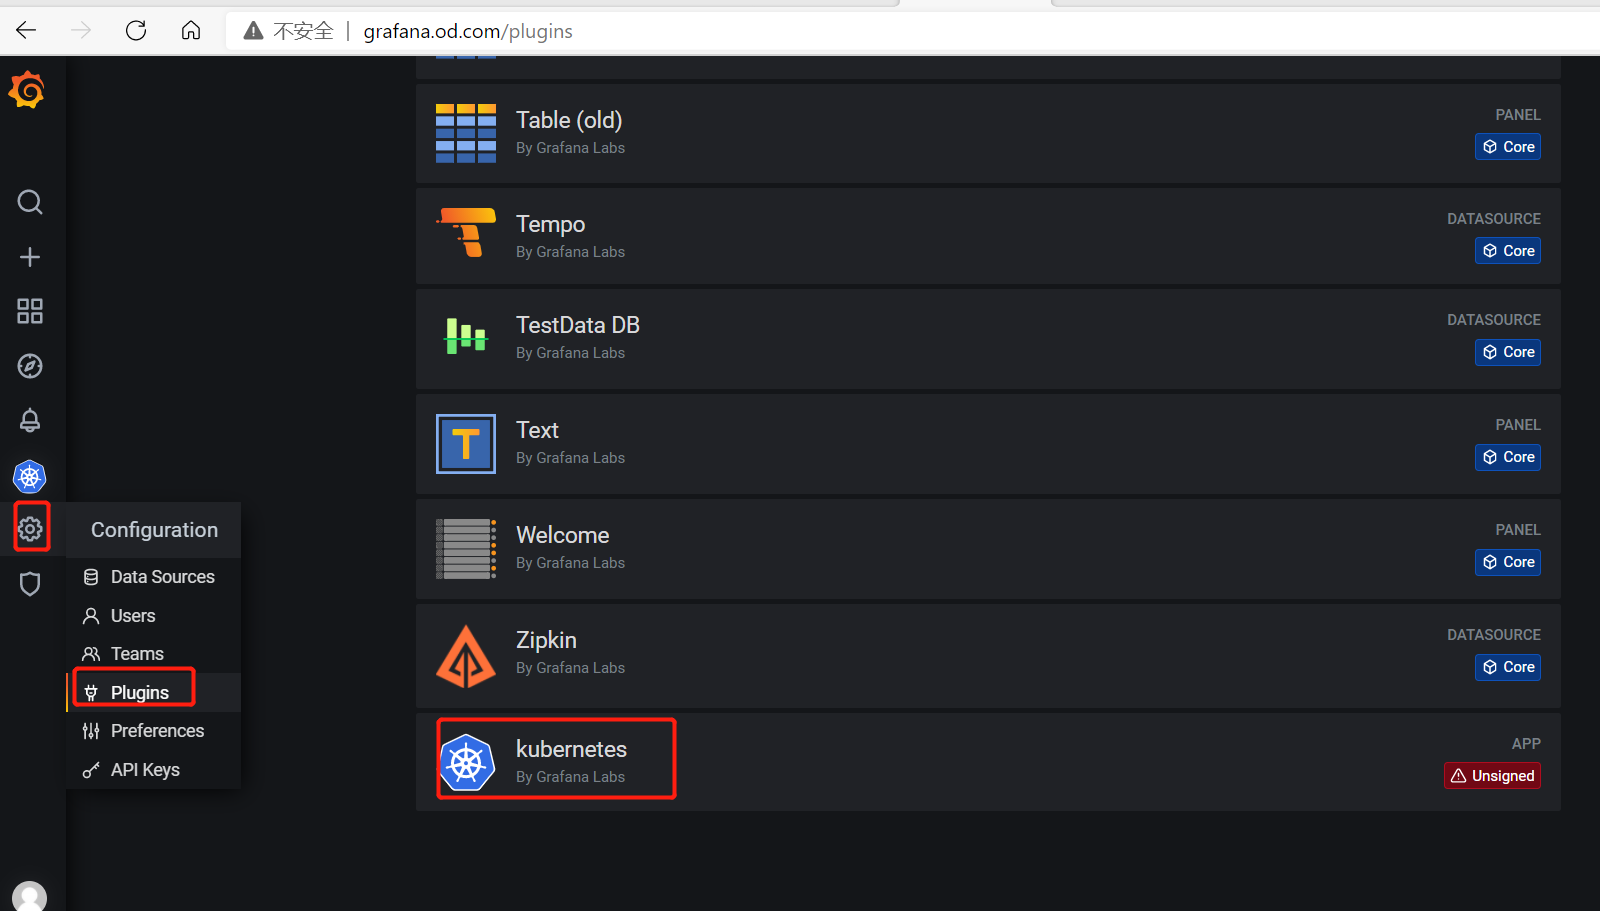Open the Explore compass icon
The height and width of the screenshot is (911, 1600).
[30, 366]
